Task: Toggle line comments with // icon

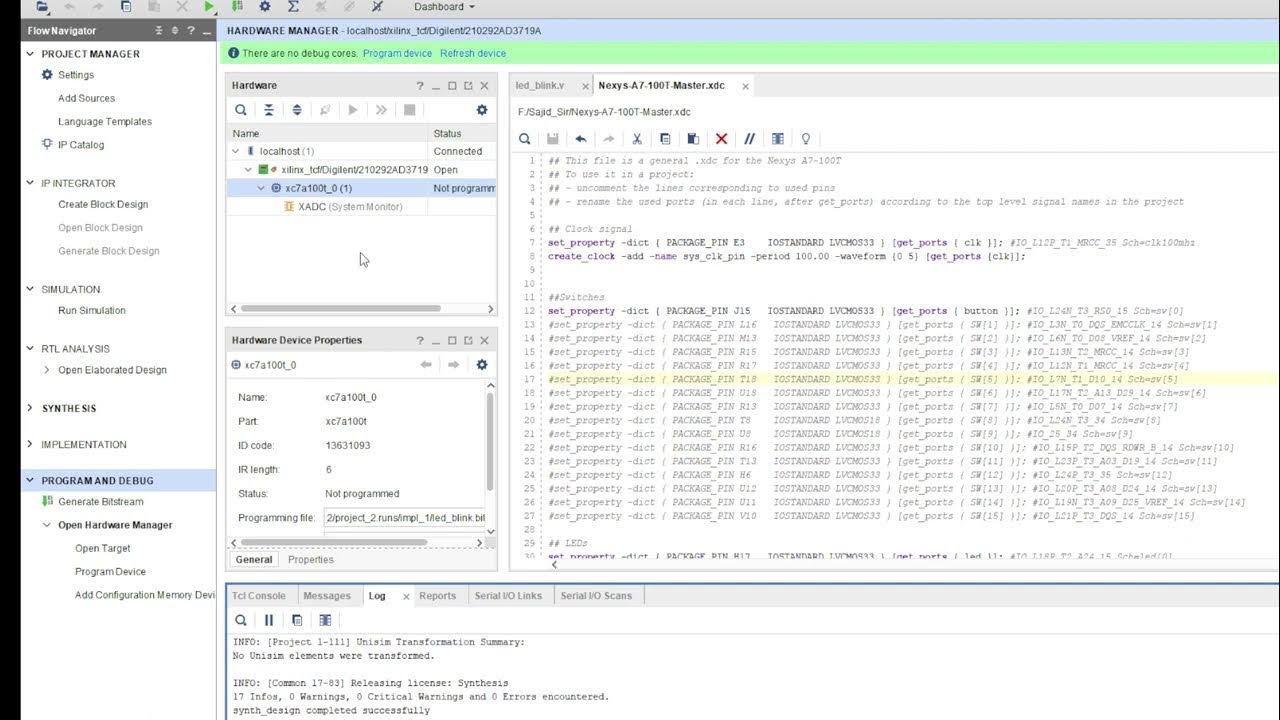Action: pyautogui.click(x=749, y=139)
